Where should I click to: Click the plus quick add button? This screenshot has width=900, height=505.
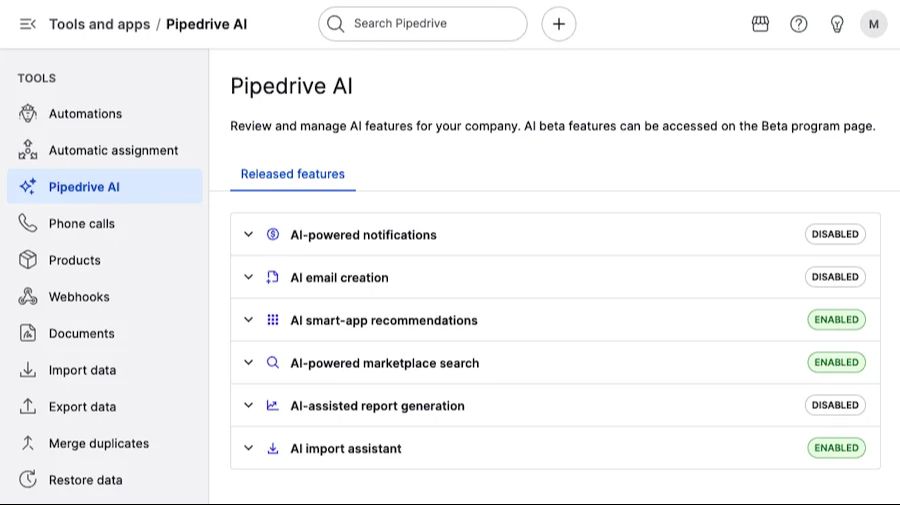[x=559, y=24]
